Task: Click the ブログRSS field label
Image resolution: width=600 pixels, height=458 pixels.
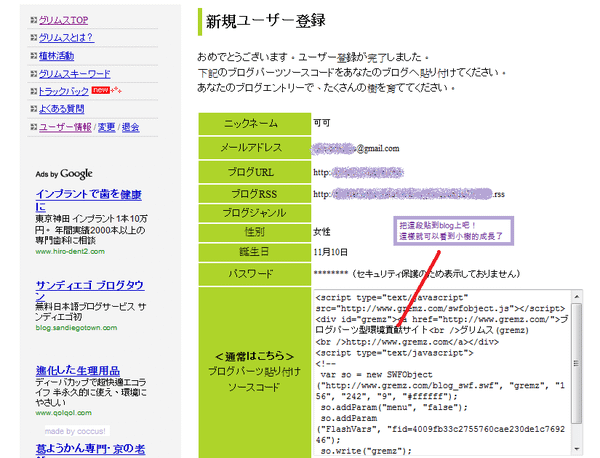Action: click(254, 194)
